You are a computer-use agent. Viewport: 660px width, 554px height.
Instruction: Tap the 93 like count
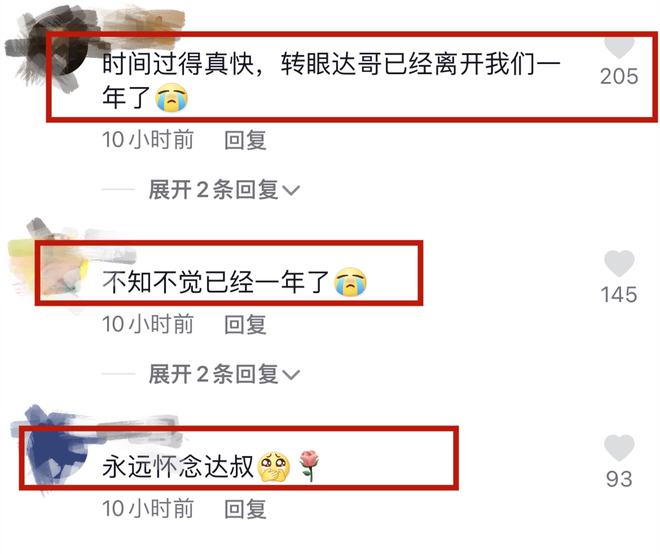(x=619, y=479)
